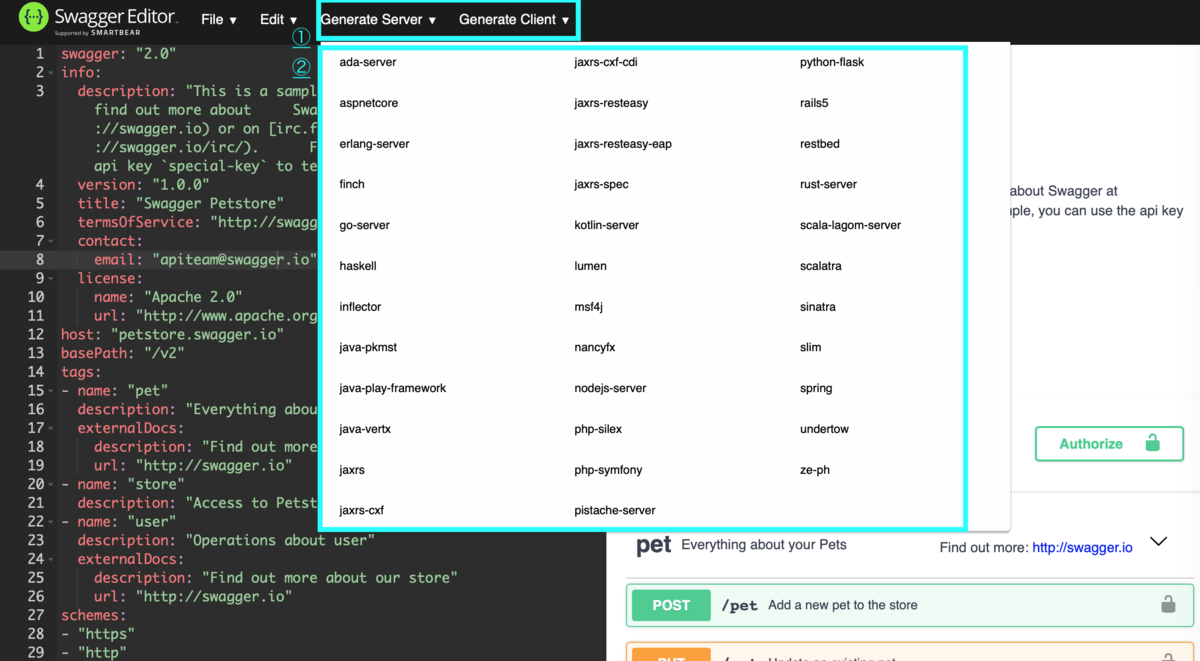Click the host petstore.swagger.io line
The height and width of the screenshot is (661, 1200).
point(172,335)
